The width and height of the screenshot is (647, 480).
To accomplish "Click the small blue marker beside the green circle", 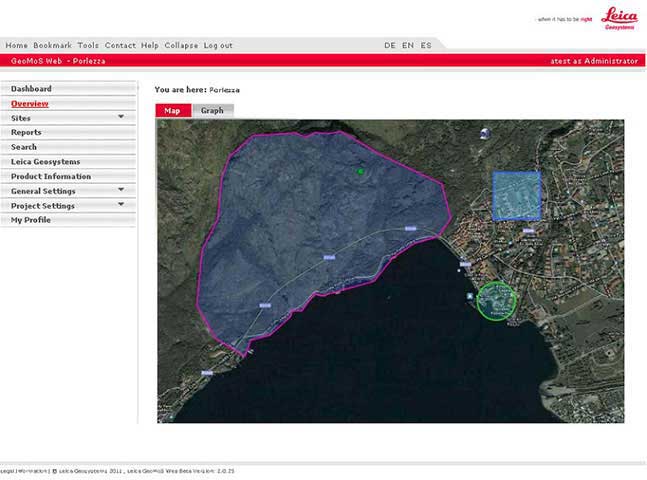I will point(470,296).
